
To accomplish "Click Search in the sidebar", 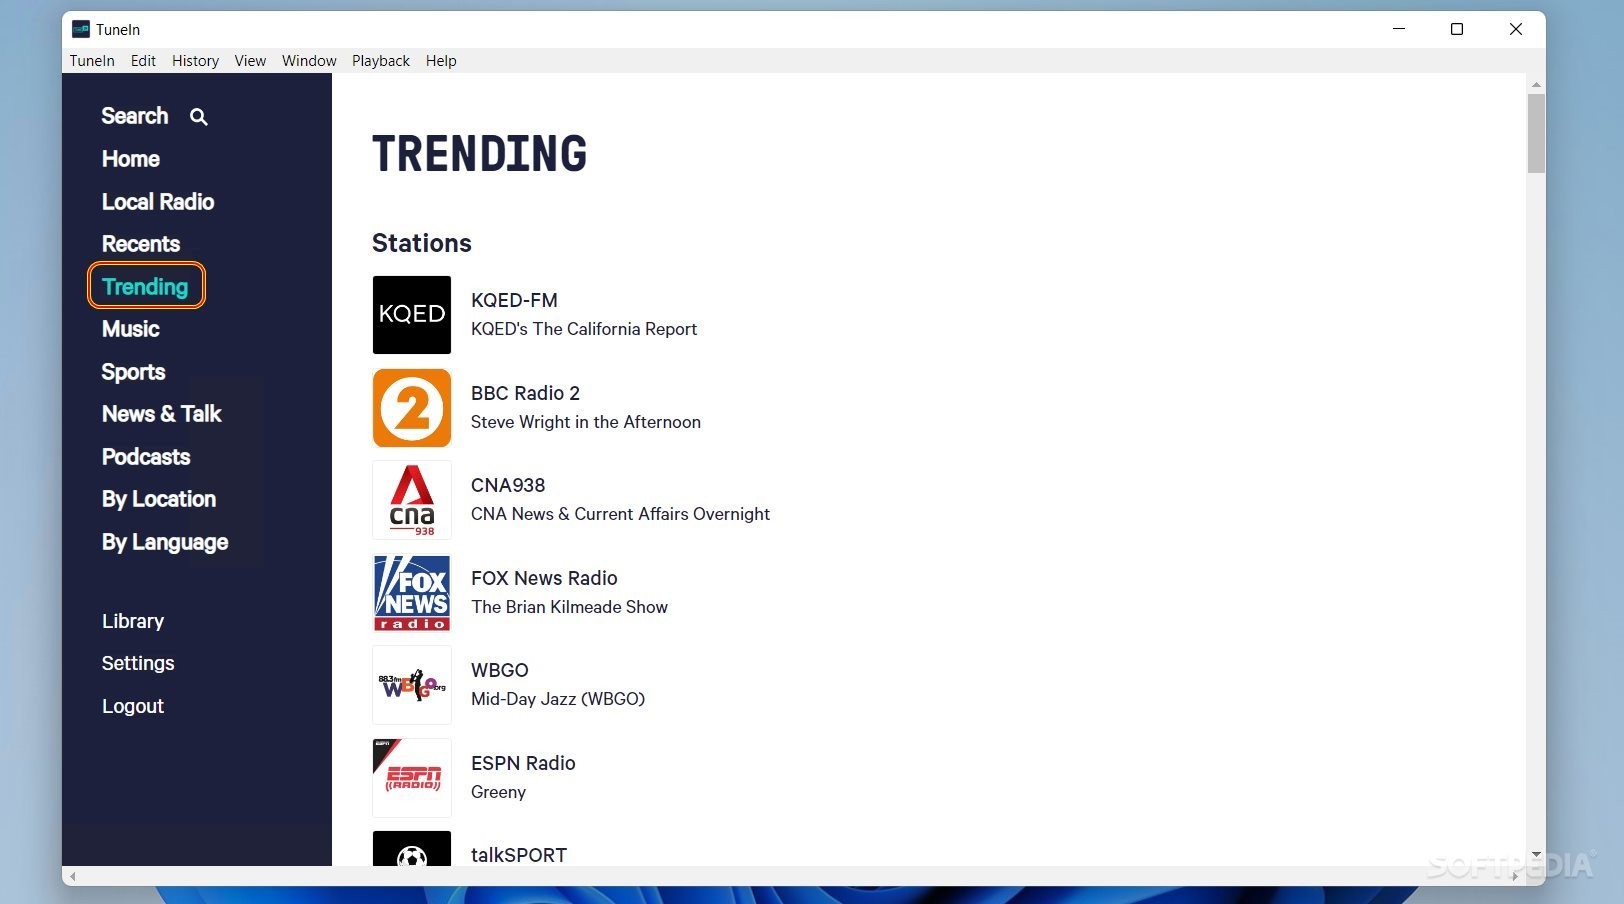I will [x=135, y=116].
